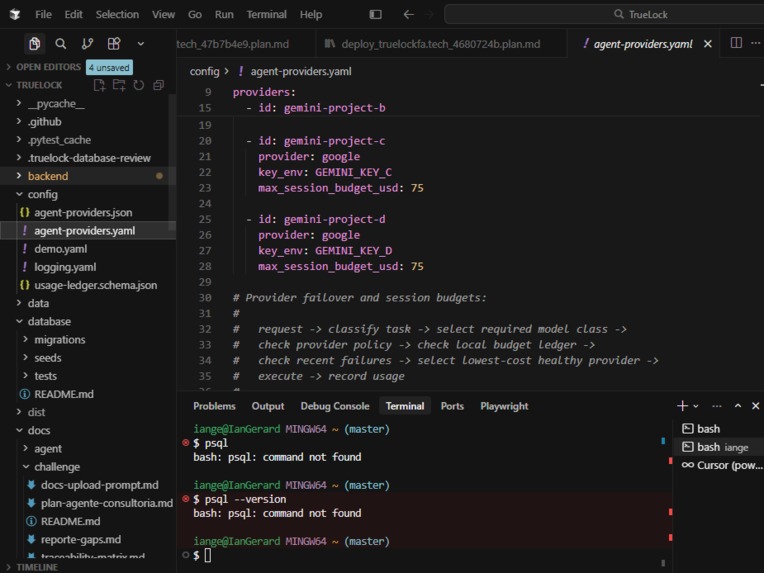This screenshot has height=573, width=764.
Task: Open the deploy_truelockfa.tech plan.md tab
Action: (441, 44)
